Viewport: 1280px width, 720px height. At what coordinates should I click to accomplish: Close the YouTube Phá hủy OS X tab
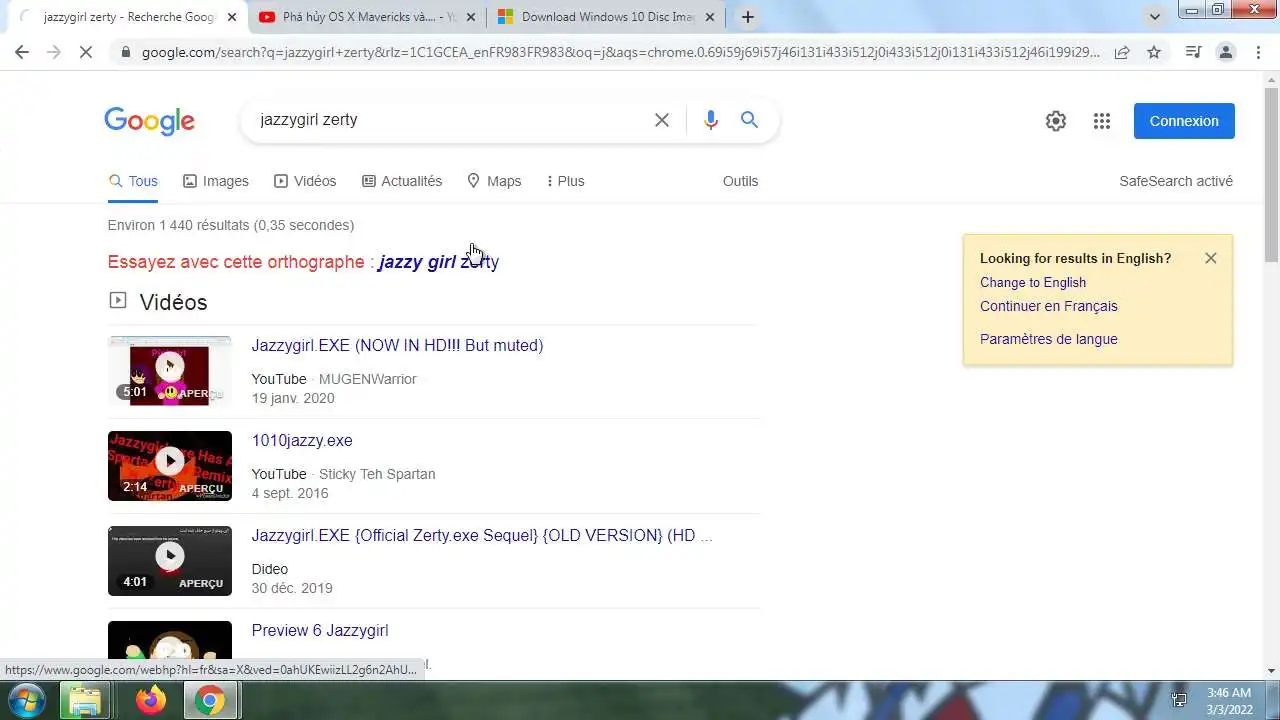point(471,17)
